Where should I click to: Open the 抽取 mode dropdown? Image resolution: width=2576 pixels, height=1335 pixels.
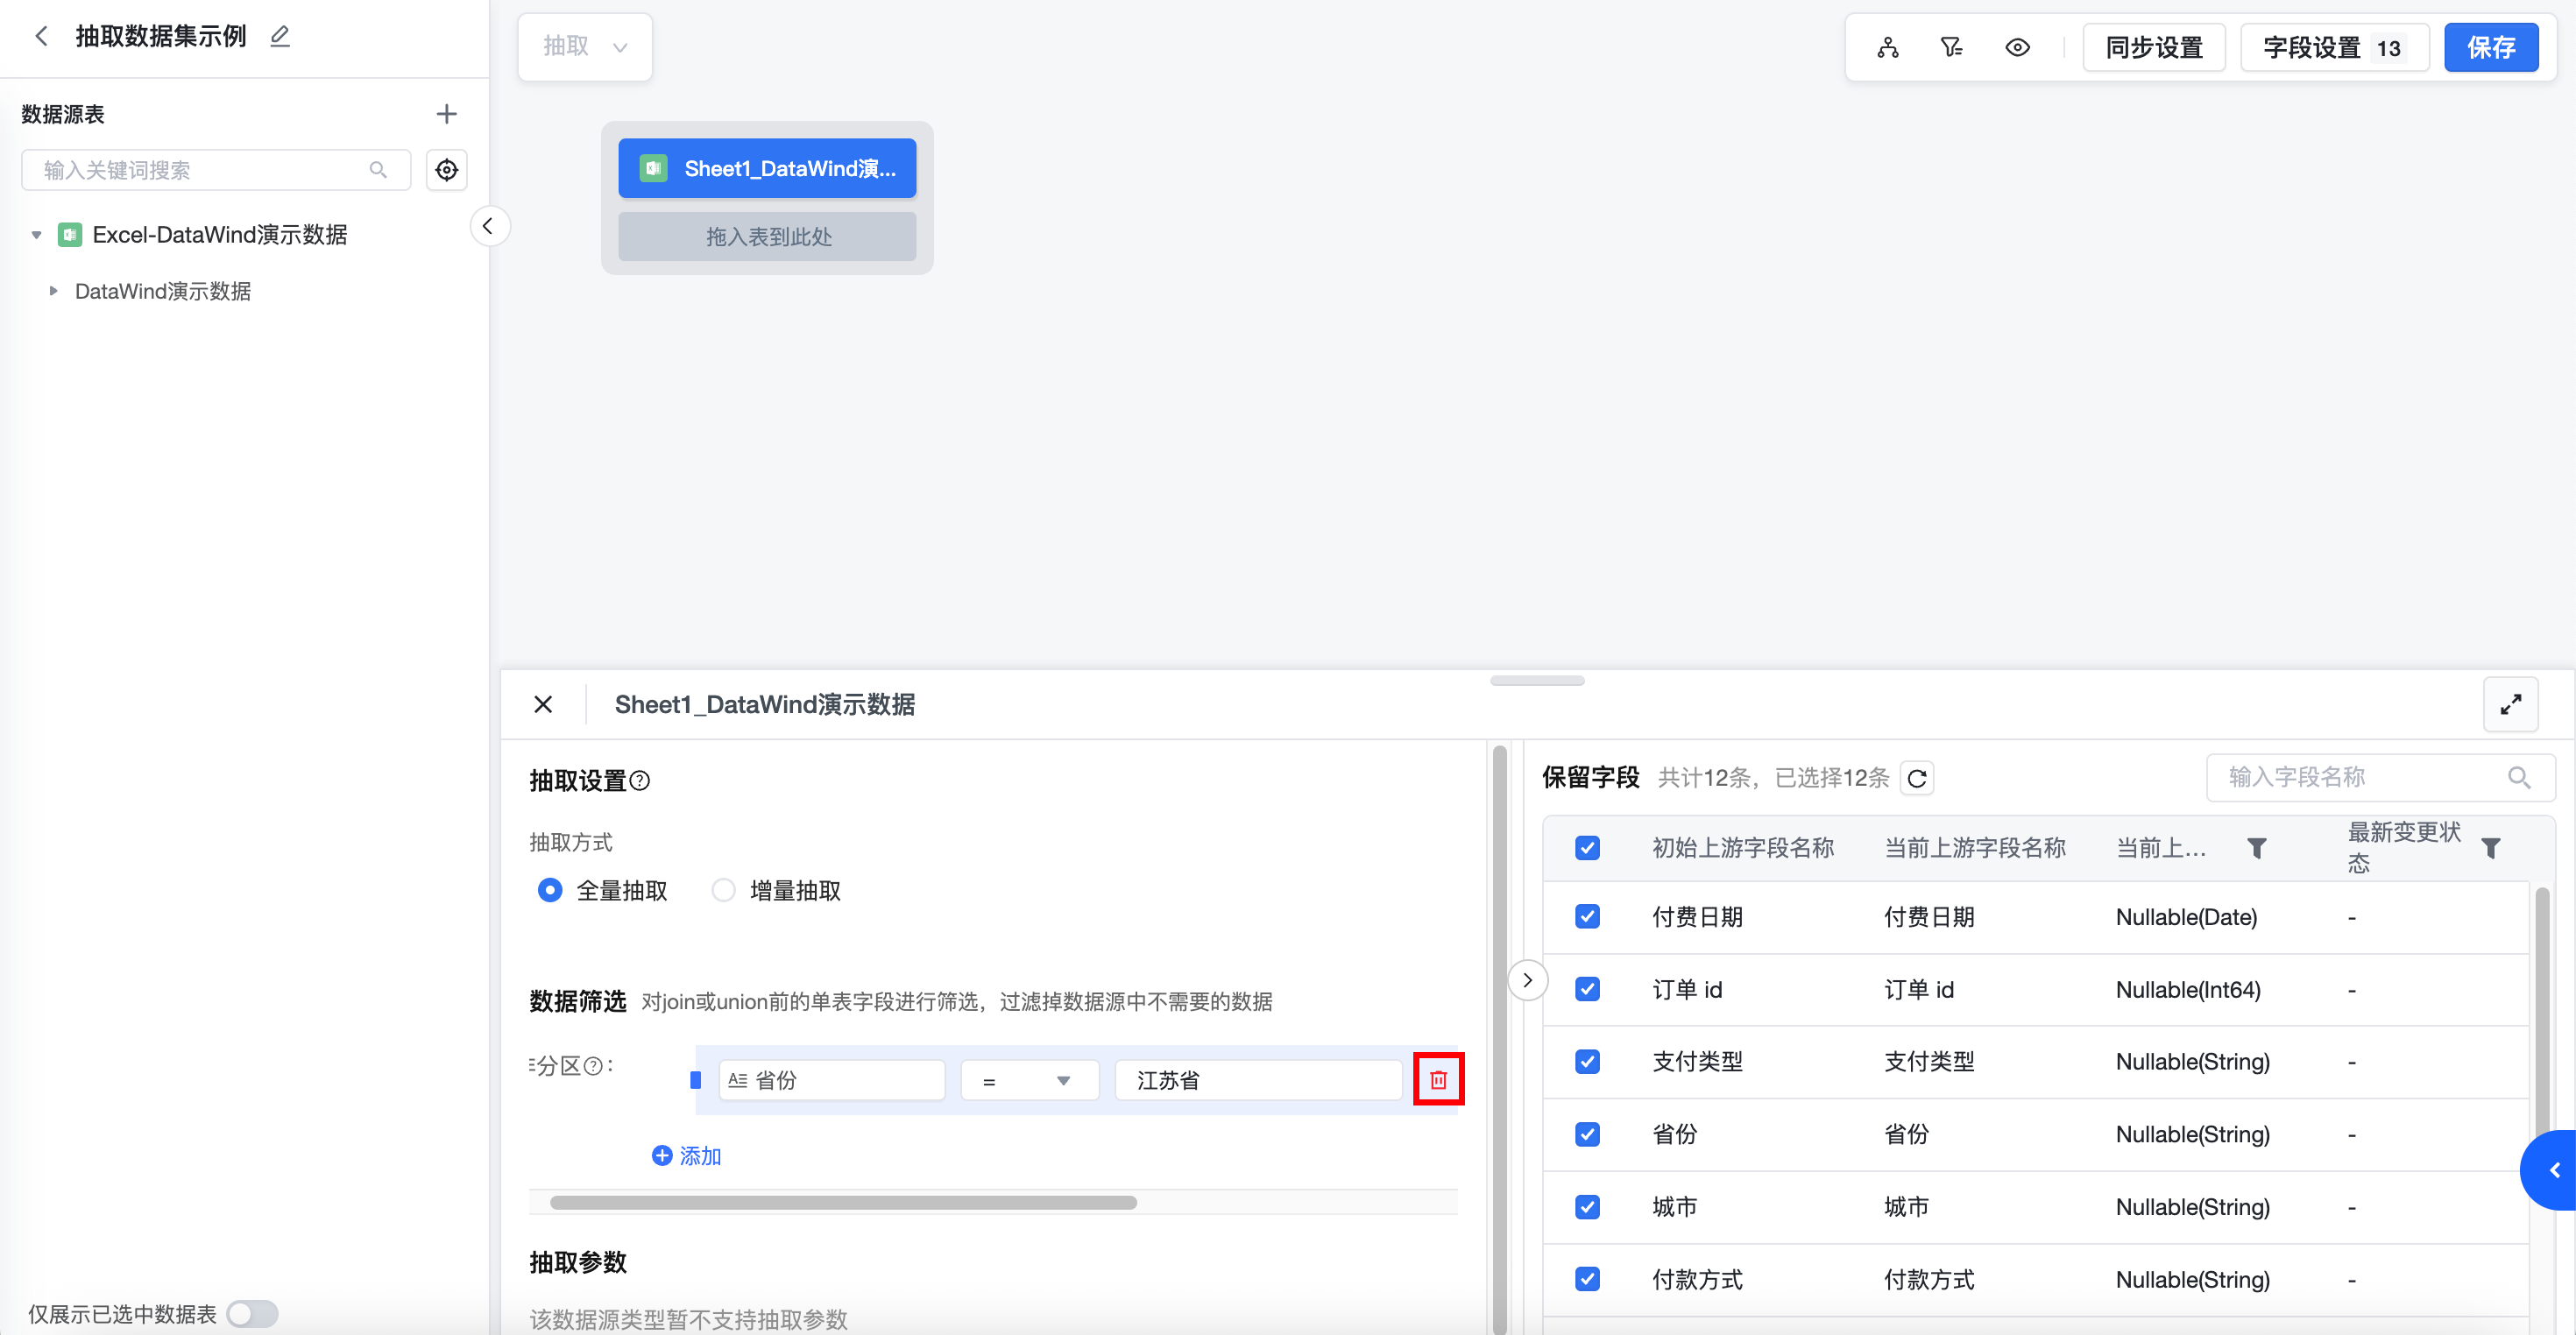(585, 47)
